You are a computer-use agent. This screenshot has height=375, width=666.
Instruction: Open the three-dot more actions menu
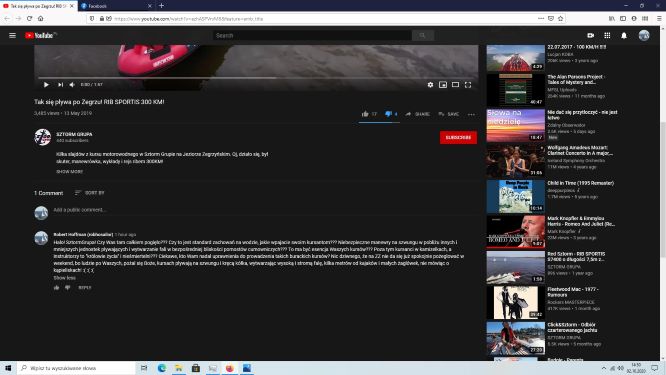[471, 114]
